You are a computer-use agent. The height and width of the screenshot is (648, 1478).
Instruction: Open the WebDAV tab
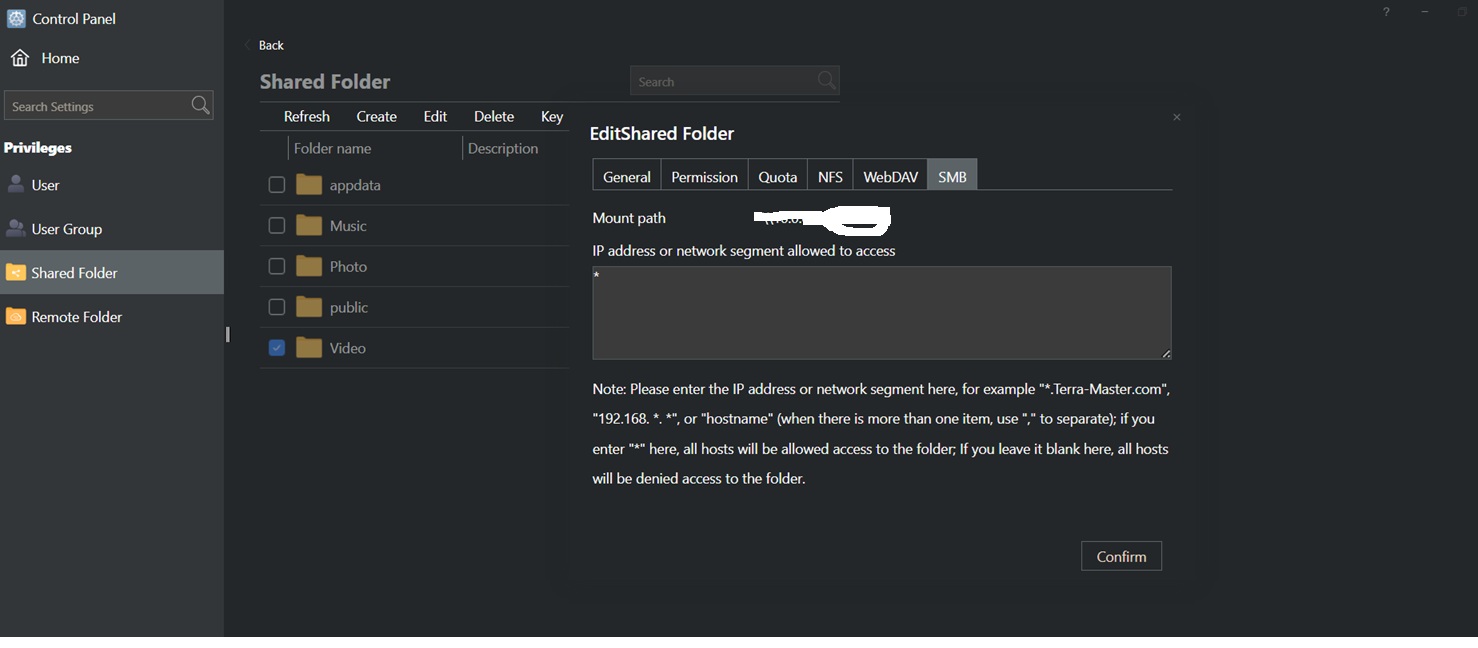890,176
